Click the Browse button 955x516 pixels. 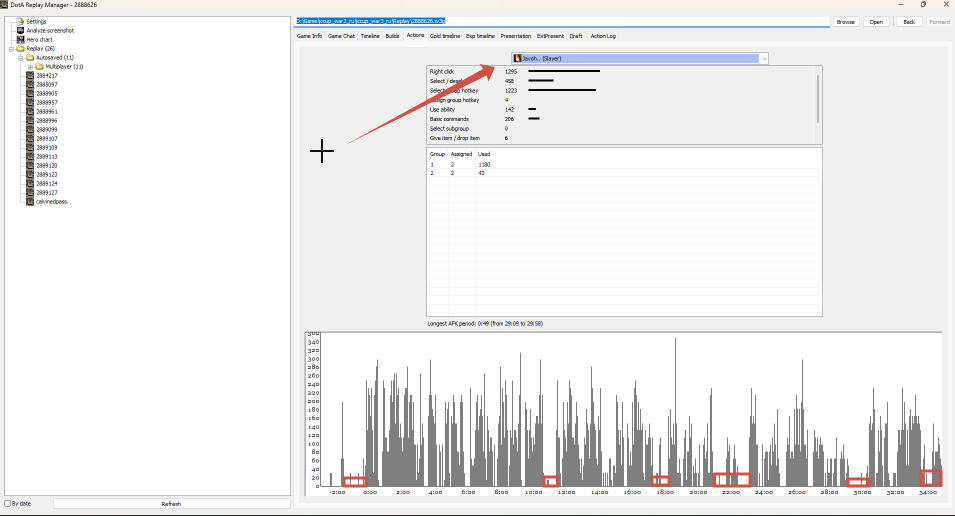click(845, 22)
